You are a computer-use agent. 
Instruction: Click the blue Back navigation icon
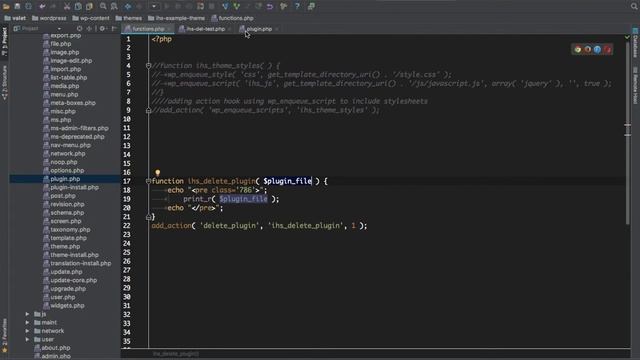128,6
